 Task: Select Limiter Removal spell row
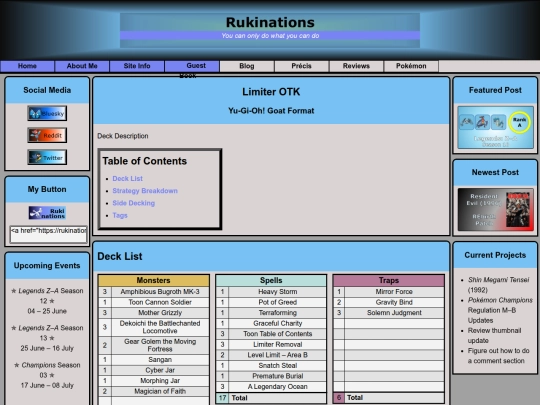click(x=271, y=344)
